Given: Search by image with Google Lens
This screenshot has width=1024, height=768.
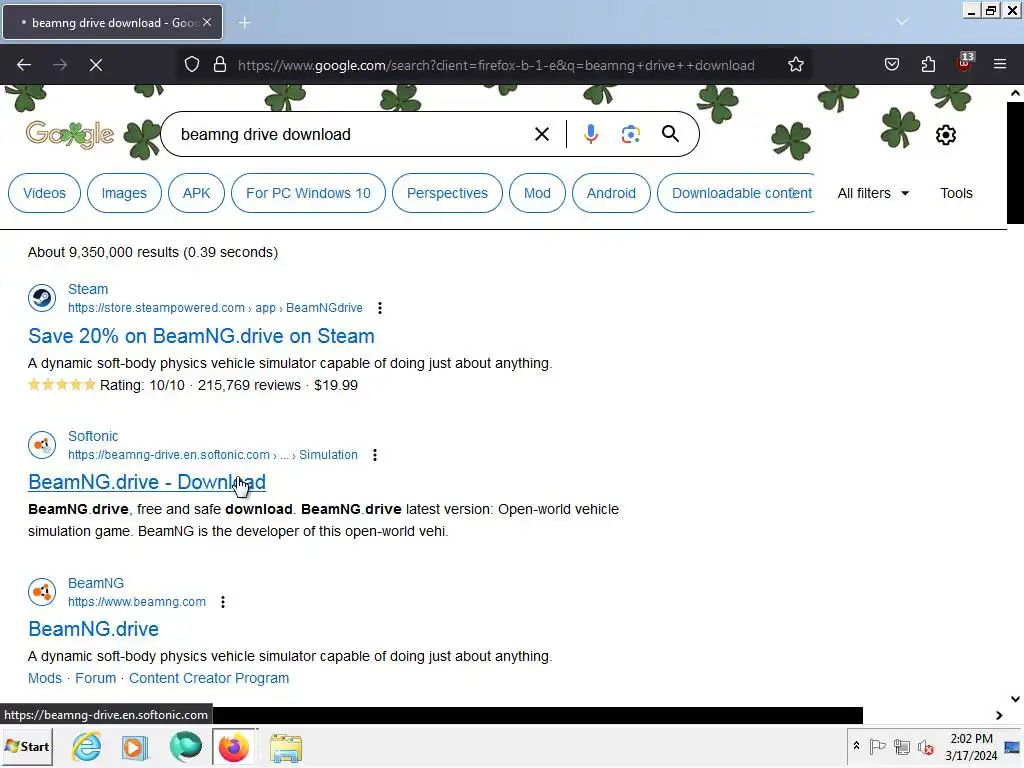Looking at the screenshot, I should pyautogui.click(x=630, y=135).
